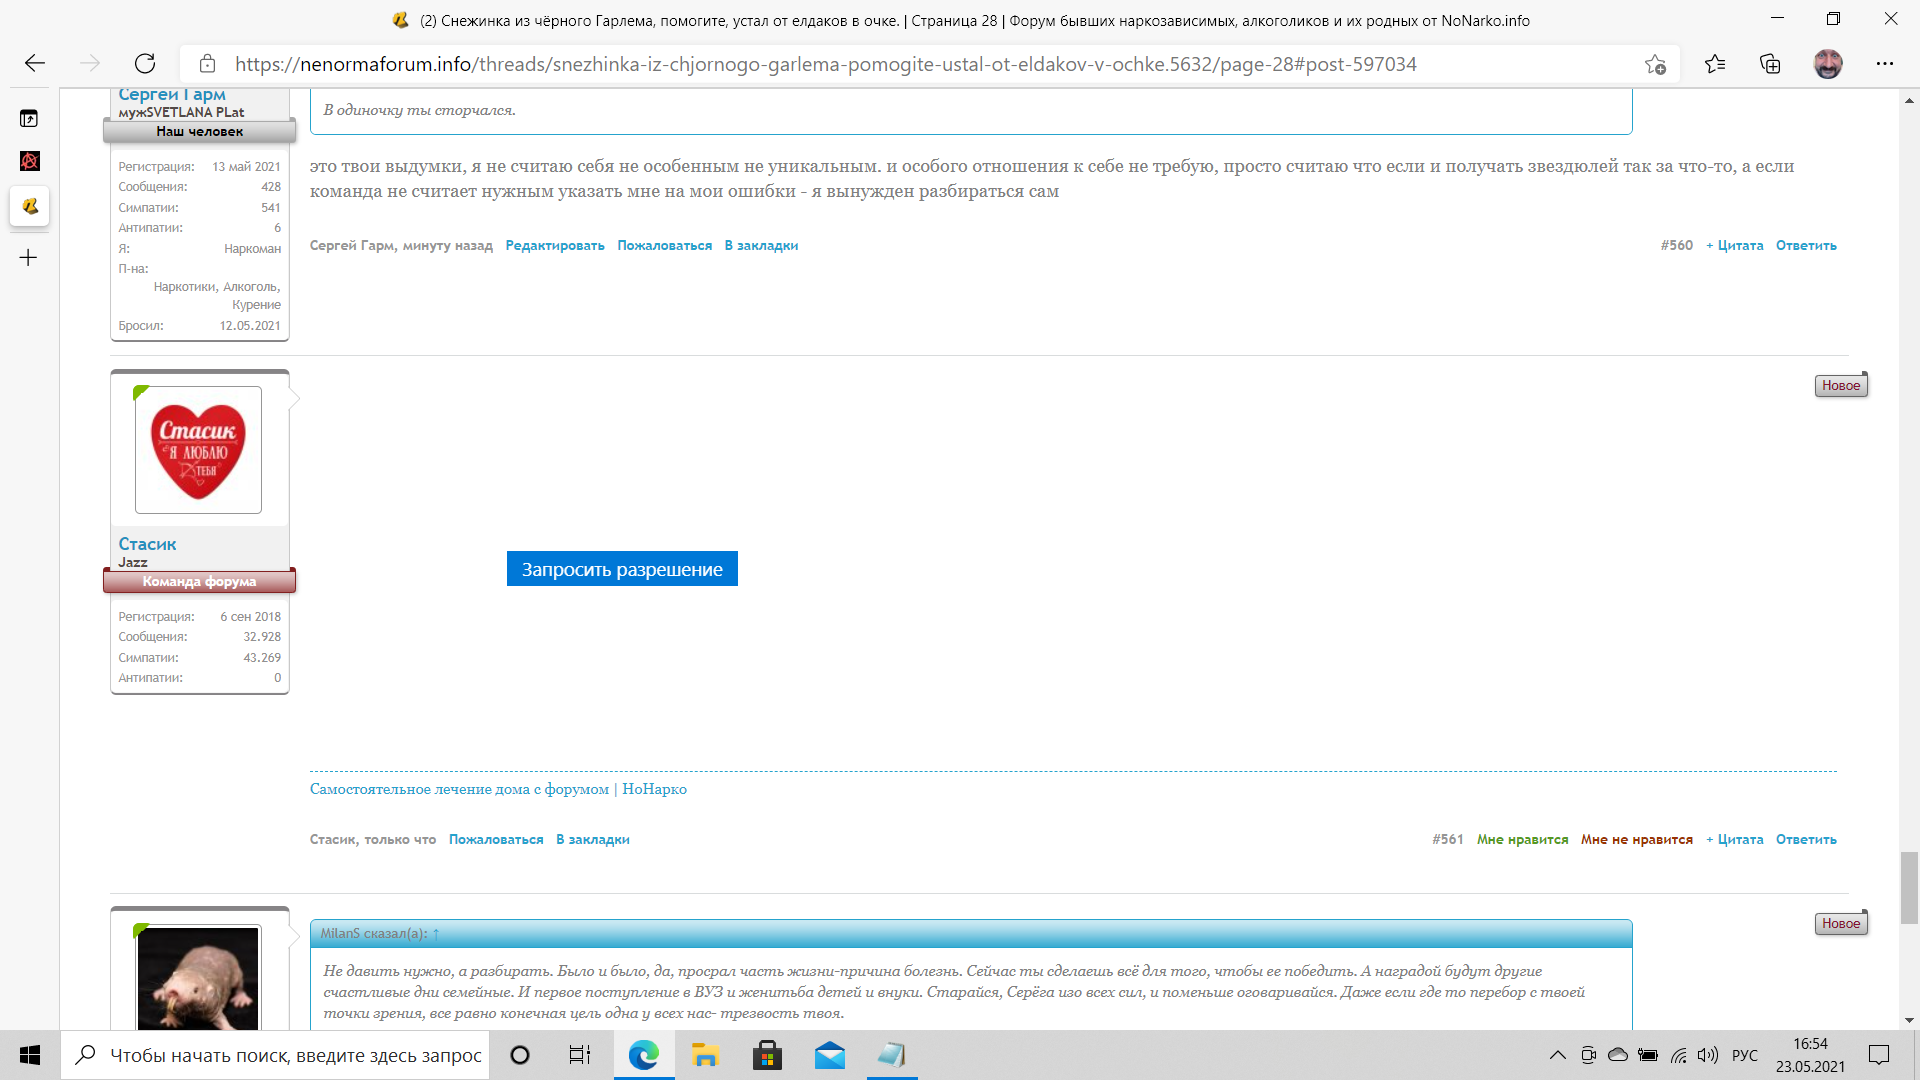Click Редактировать link on post 560
The width and height of the screenshot is (1920, 1080).
[555, 246]
